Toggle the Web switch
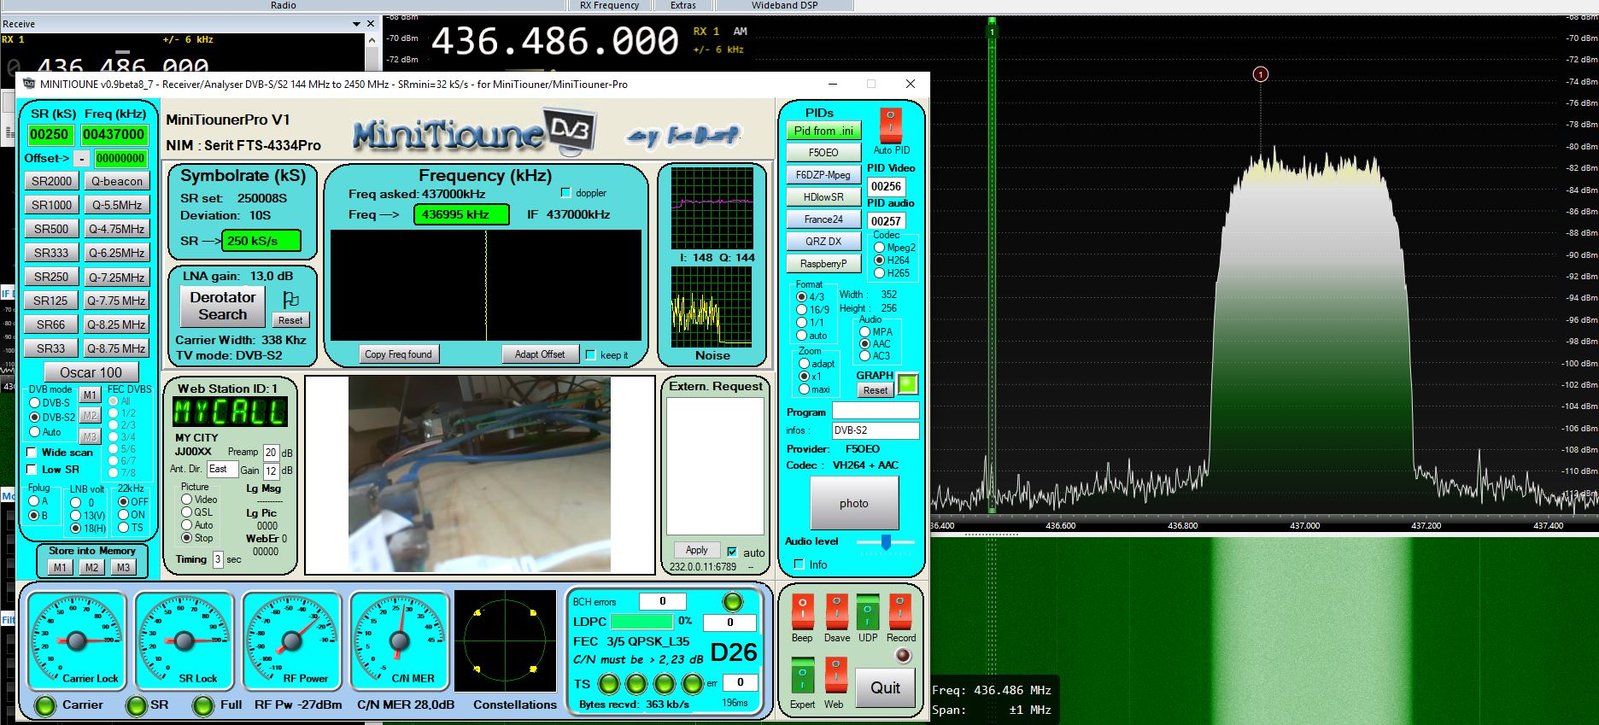This screenshot has width=1599, height=725. (836, 676)
